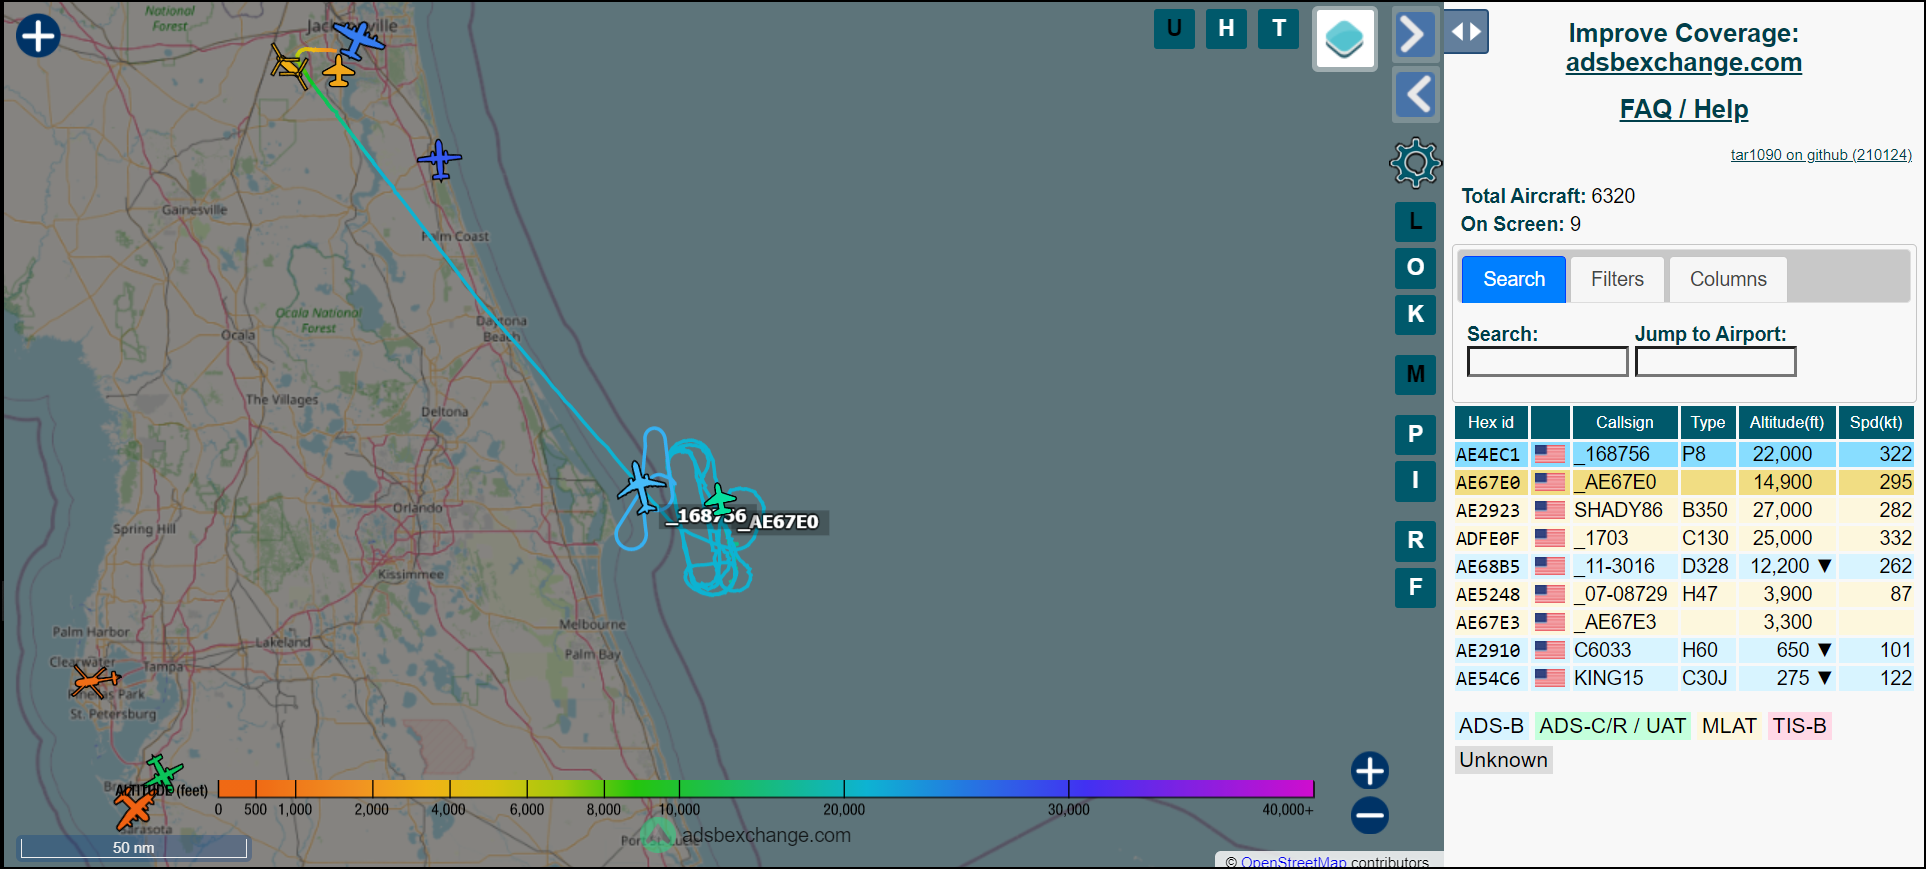
Task: Sort table by Hex id column
Action: point(1491,423)
